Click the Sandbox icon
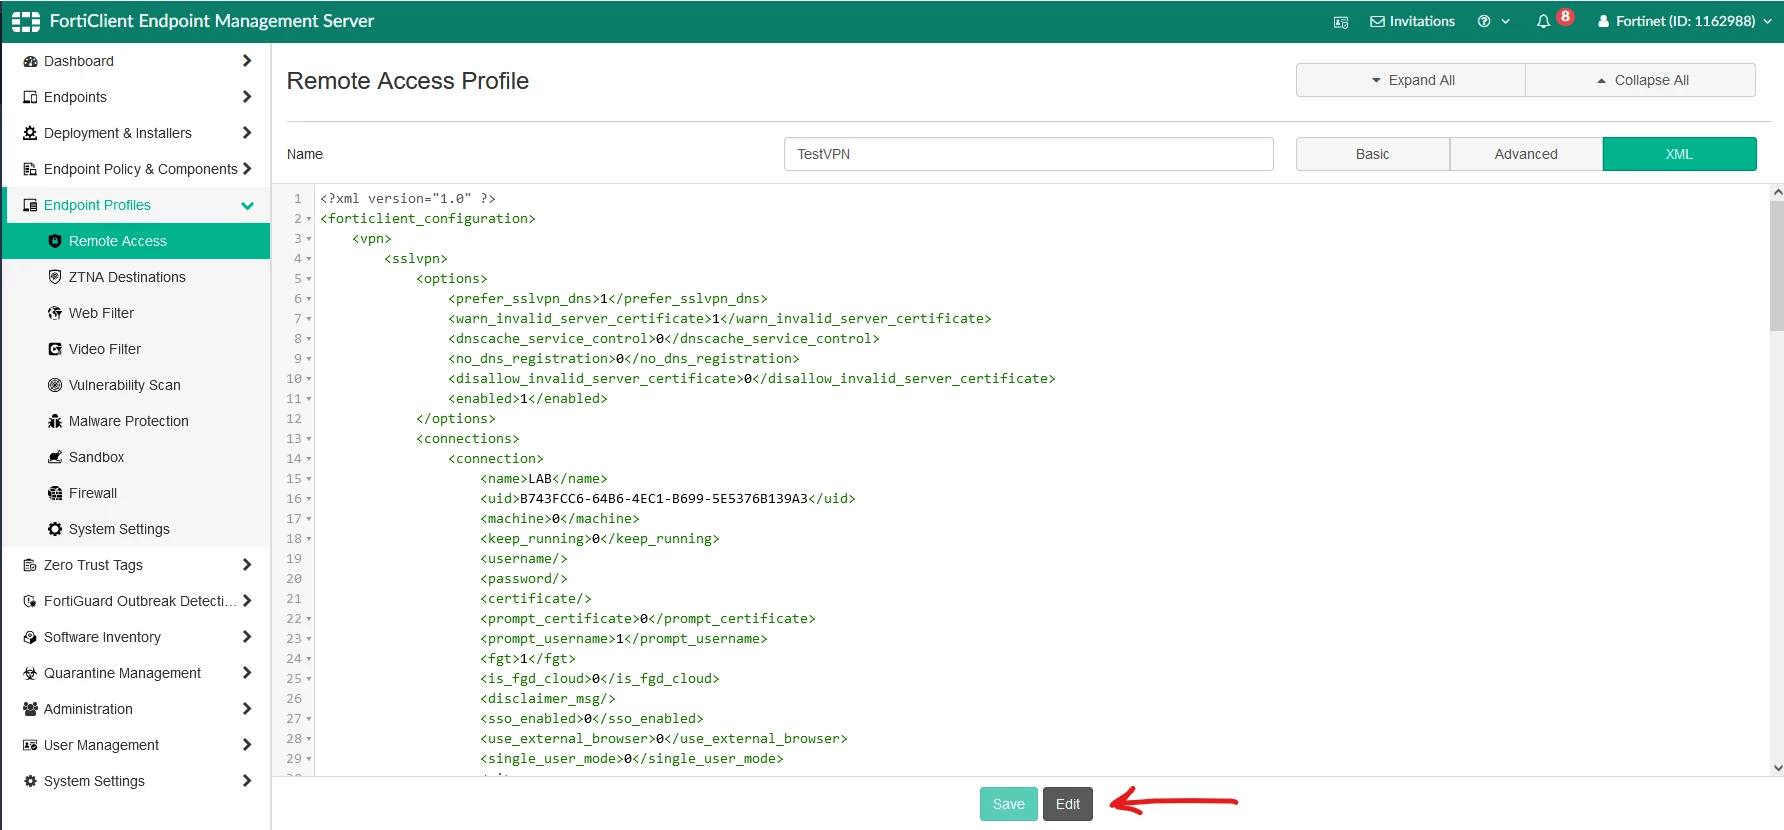This screenshot has width=1784, height=830. (x=55, y=457)
